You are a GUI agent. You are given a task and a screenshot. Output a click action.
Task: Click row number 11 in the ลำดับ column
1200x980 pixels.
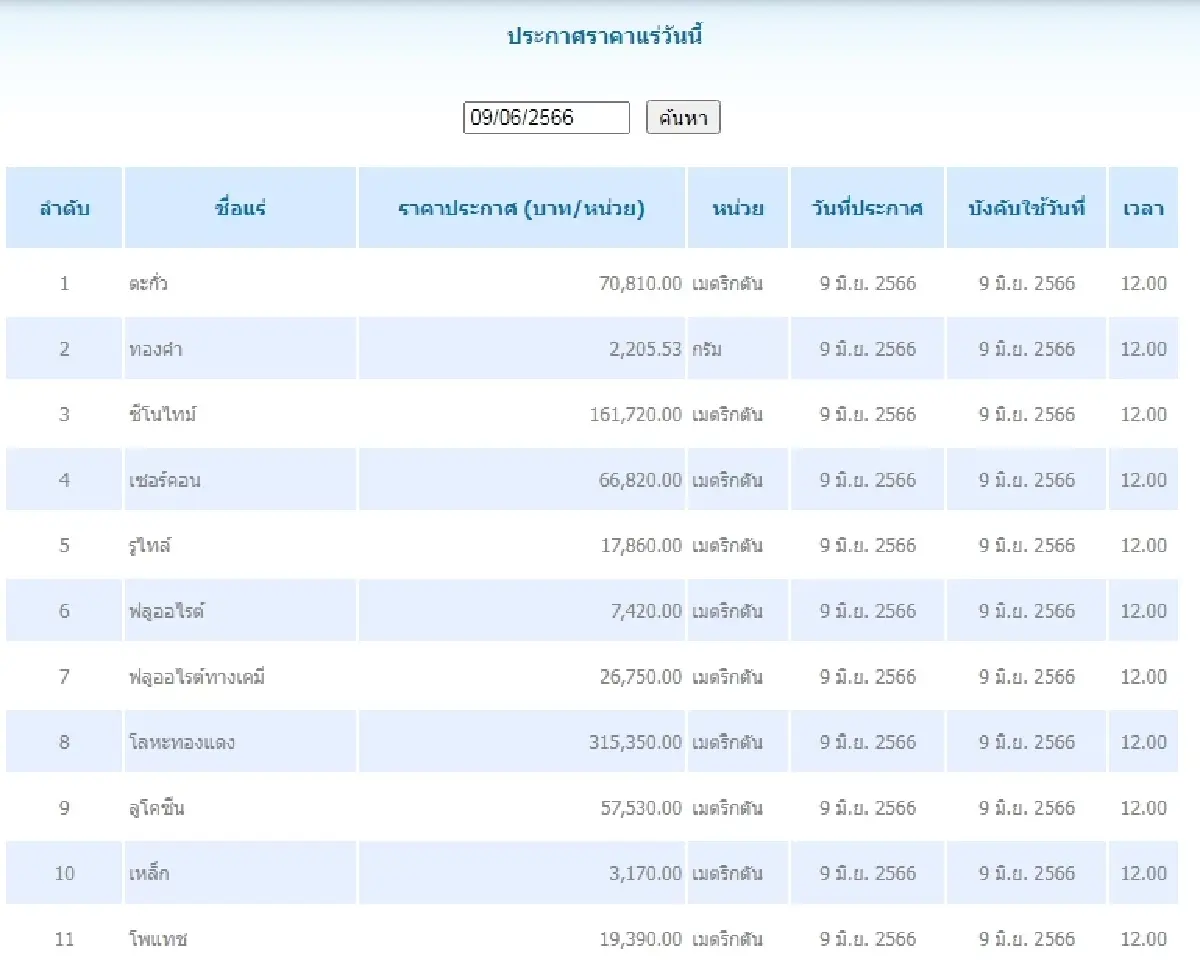click(64, 939)
